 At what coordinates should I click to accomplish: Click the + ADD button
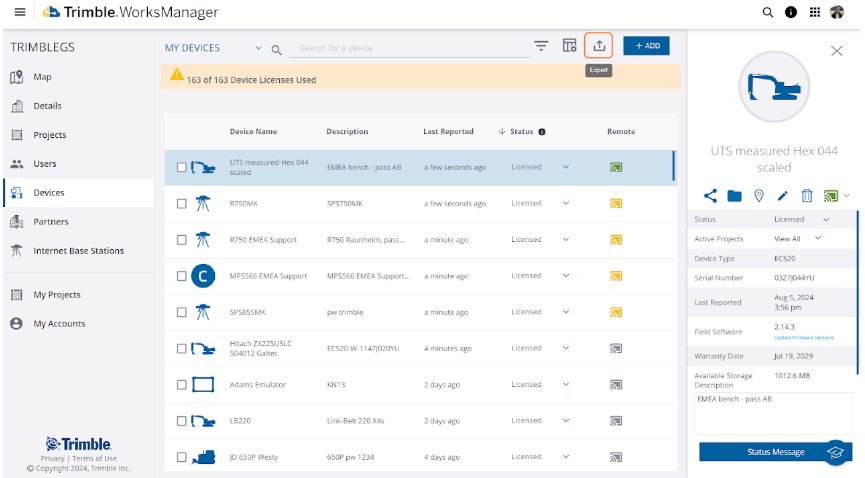point(646,46)
